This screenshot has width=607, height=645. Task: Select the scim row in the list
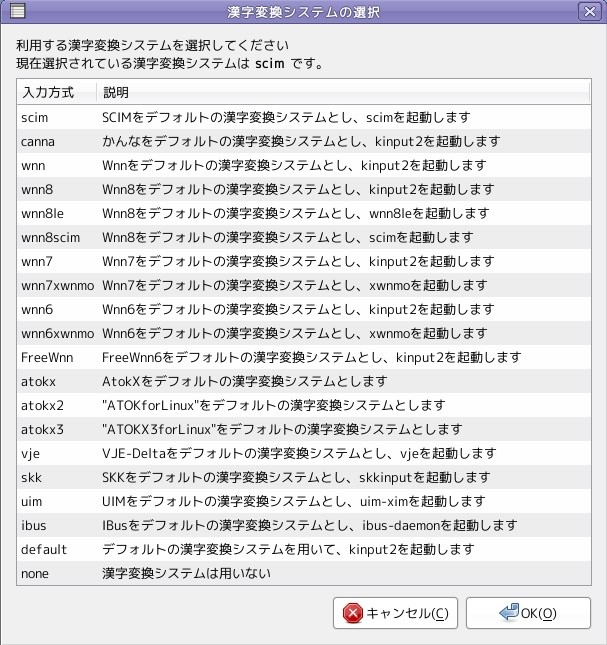(304, 117)
